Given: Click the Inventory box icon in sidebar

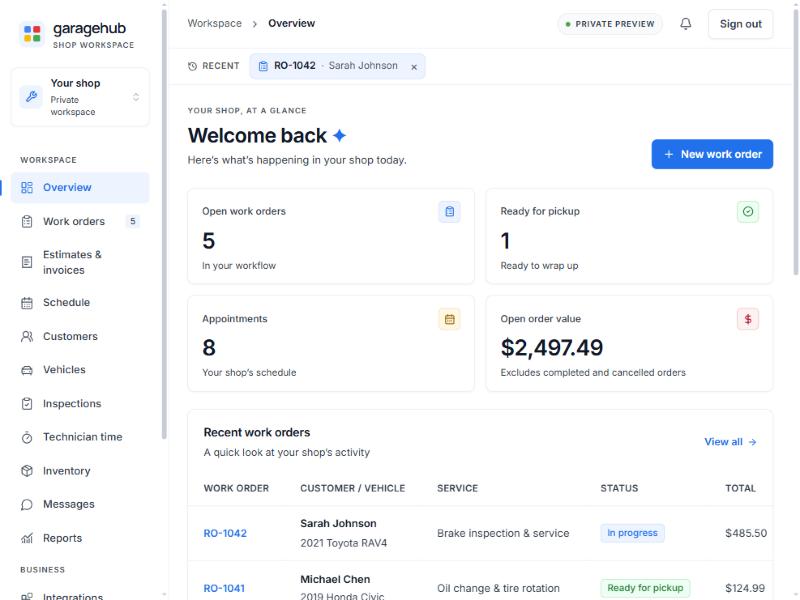Looking at the screenshot, I should (x=27, y=471).
